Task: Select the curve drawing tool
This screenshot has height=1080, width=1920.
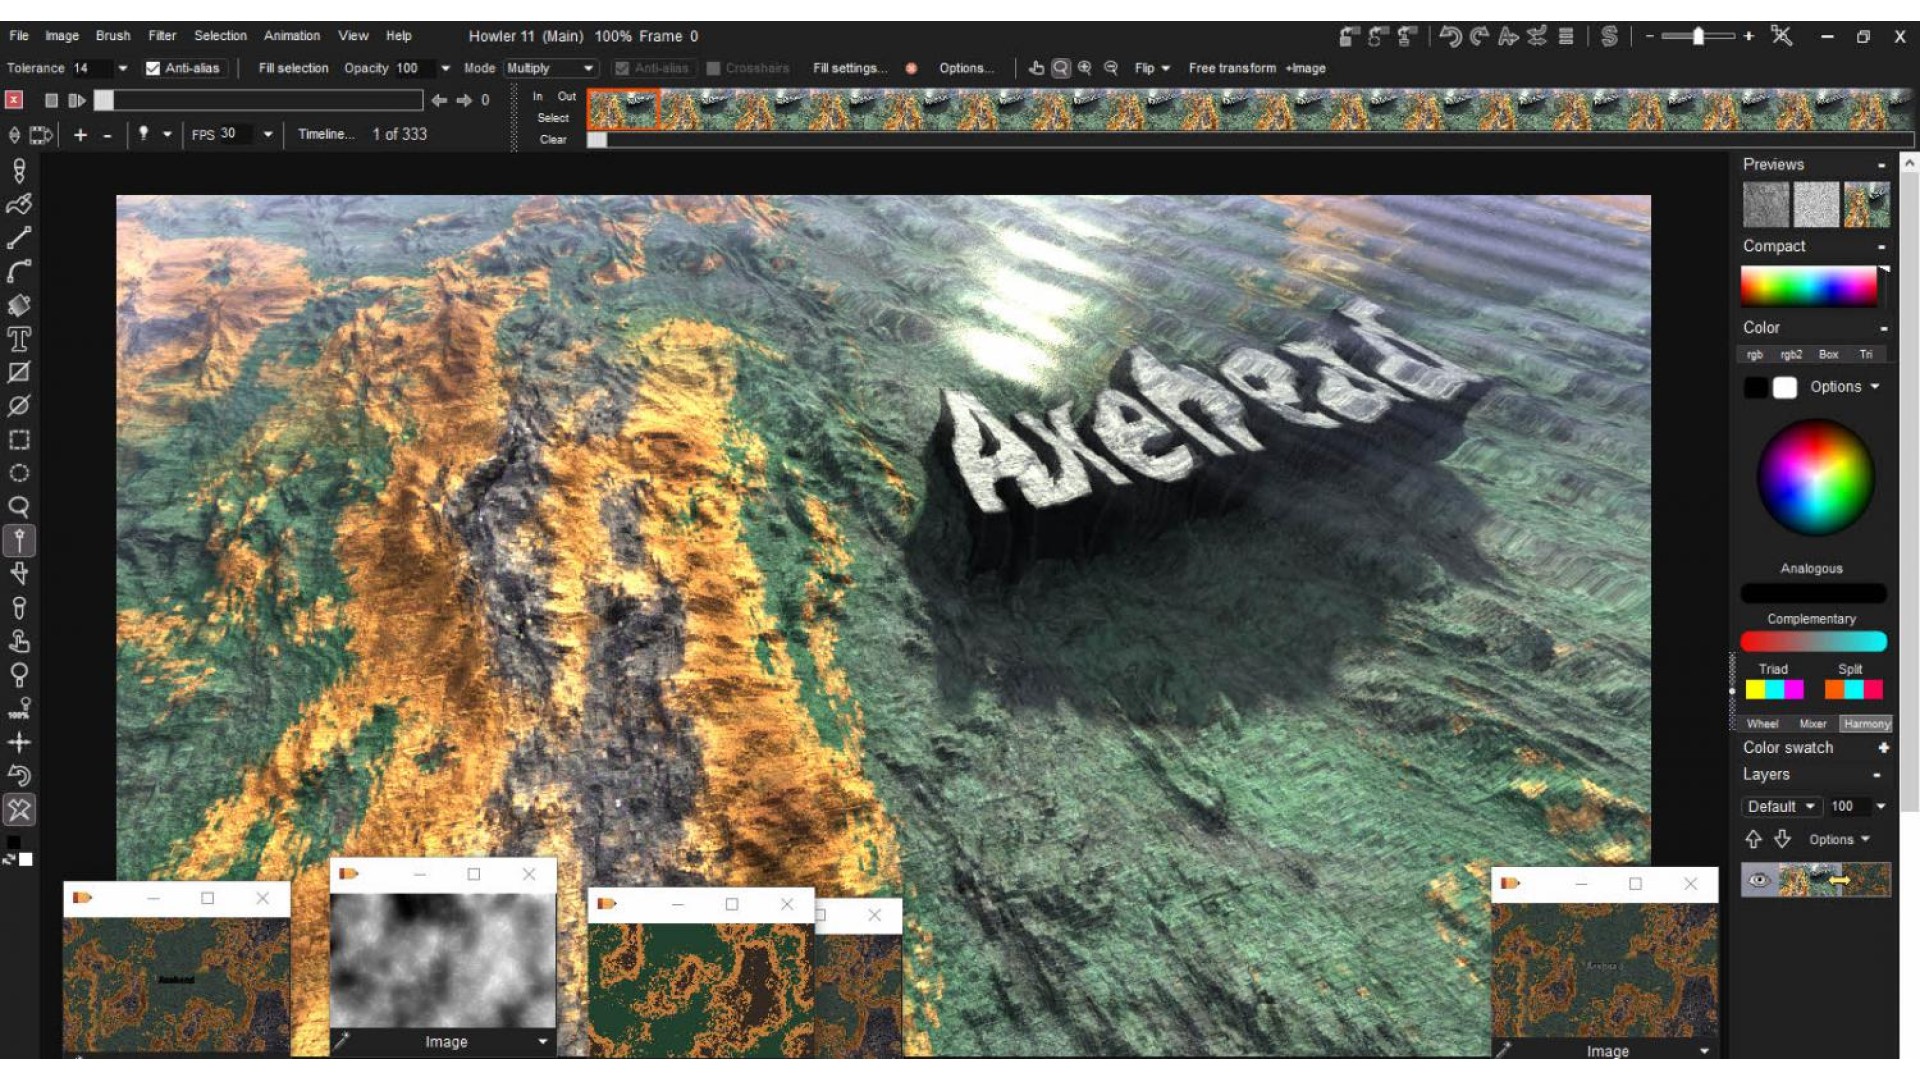Action: pyautogui.click(x=19, y=271)
